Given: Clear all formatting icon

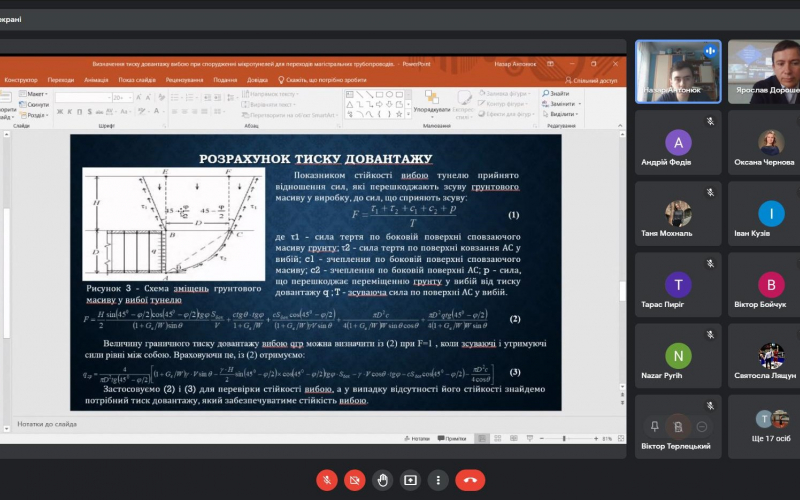Looking at the screenshot, I should pyautogui.click(x=161, y=97).
